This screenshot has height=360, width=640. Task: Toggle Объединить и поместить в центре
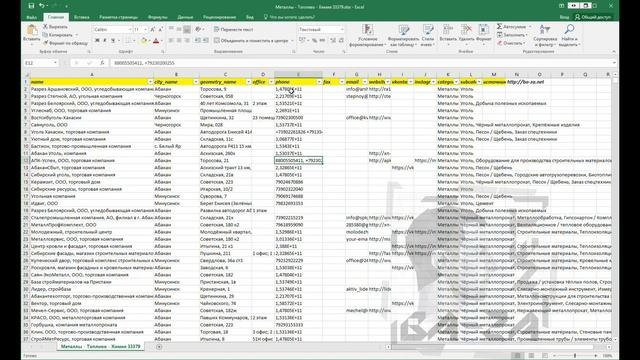pyautogui.click(x=252, y=40)
